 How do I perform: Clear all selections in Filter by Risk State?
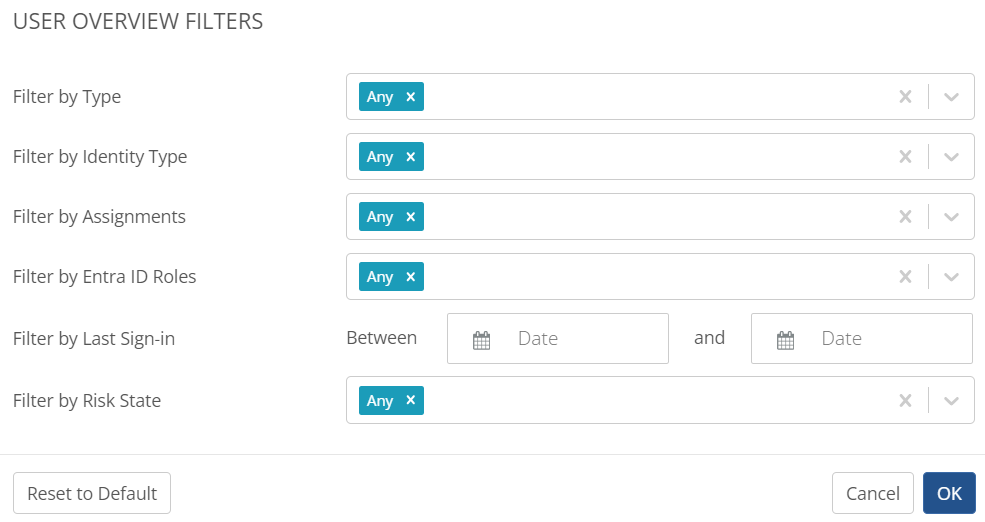coord(905,400)
